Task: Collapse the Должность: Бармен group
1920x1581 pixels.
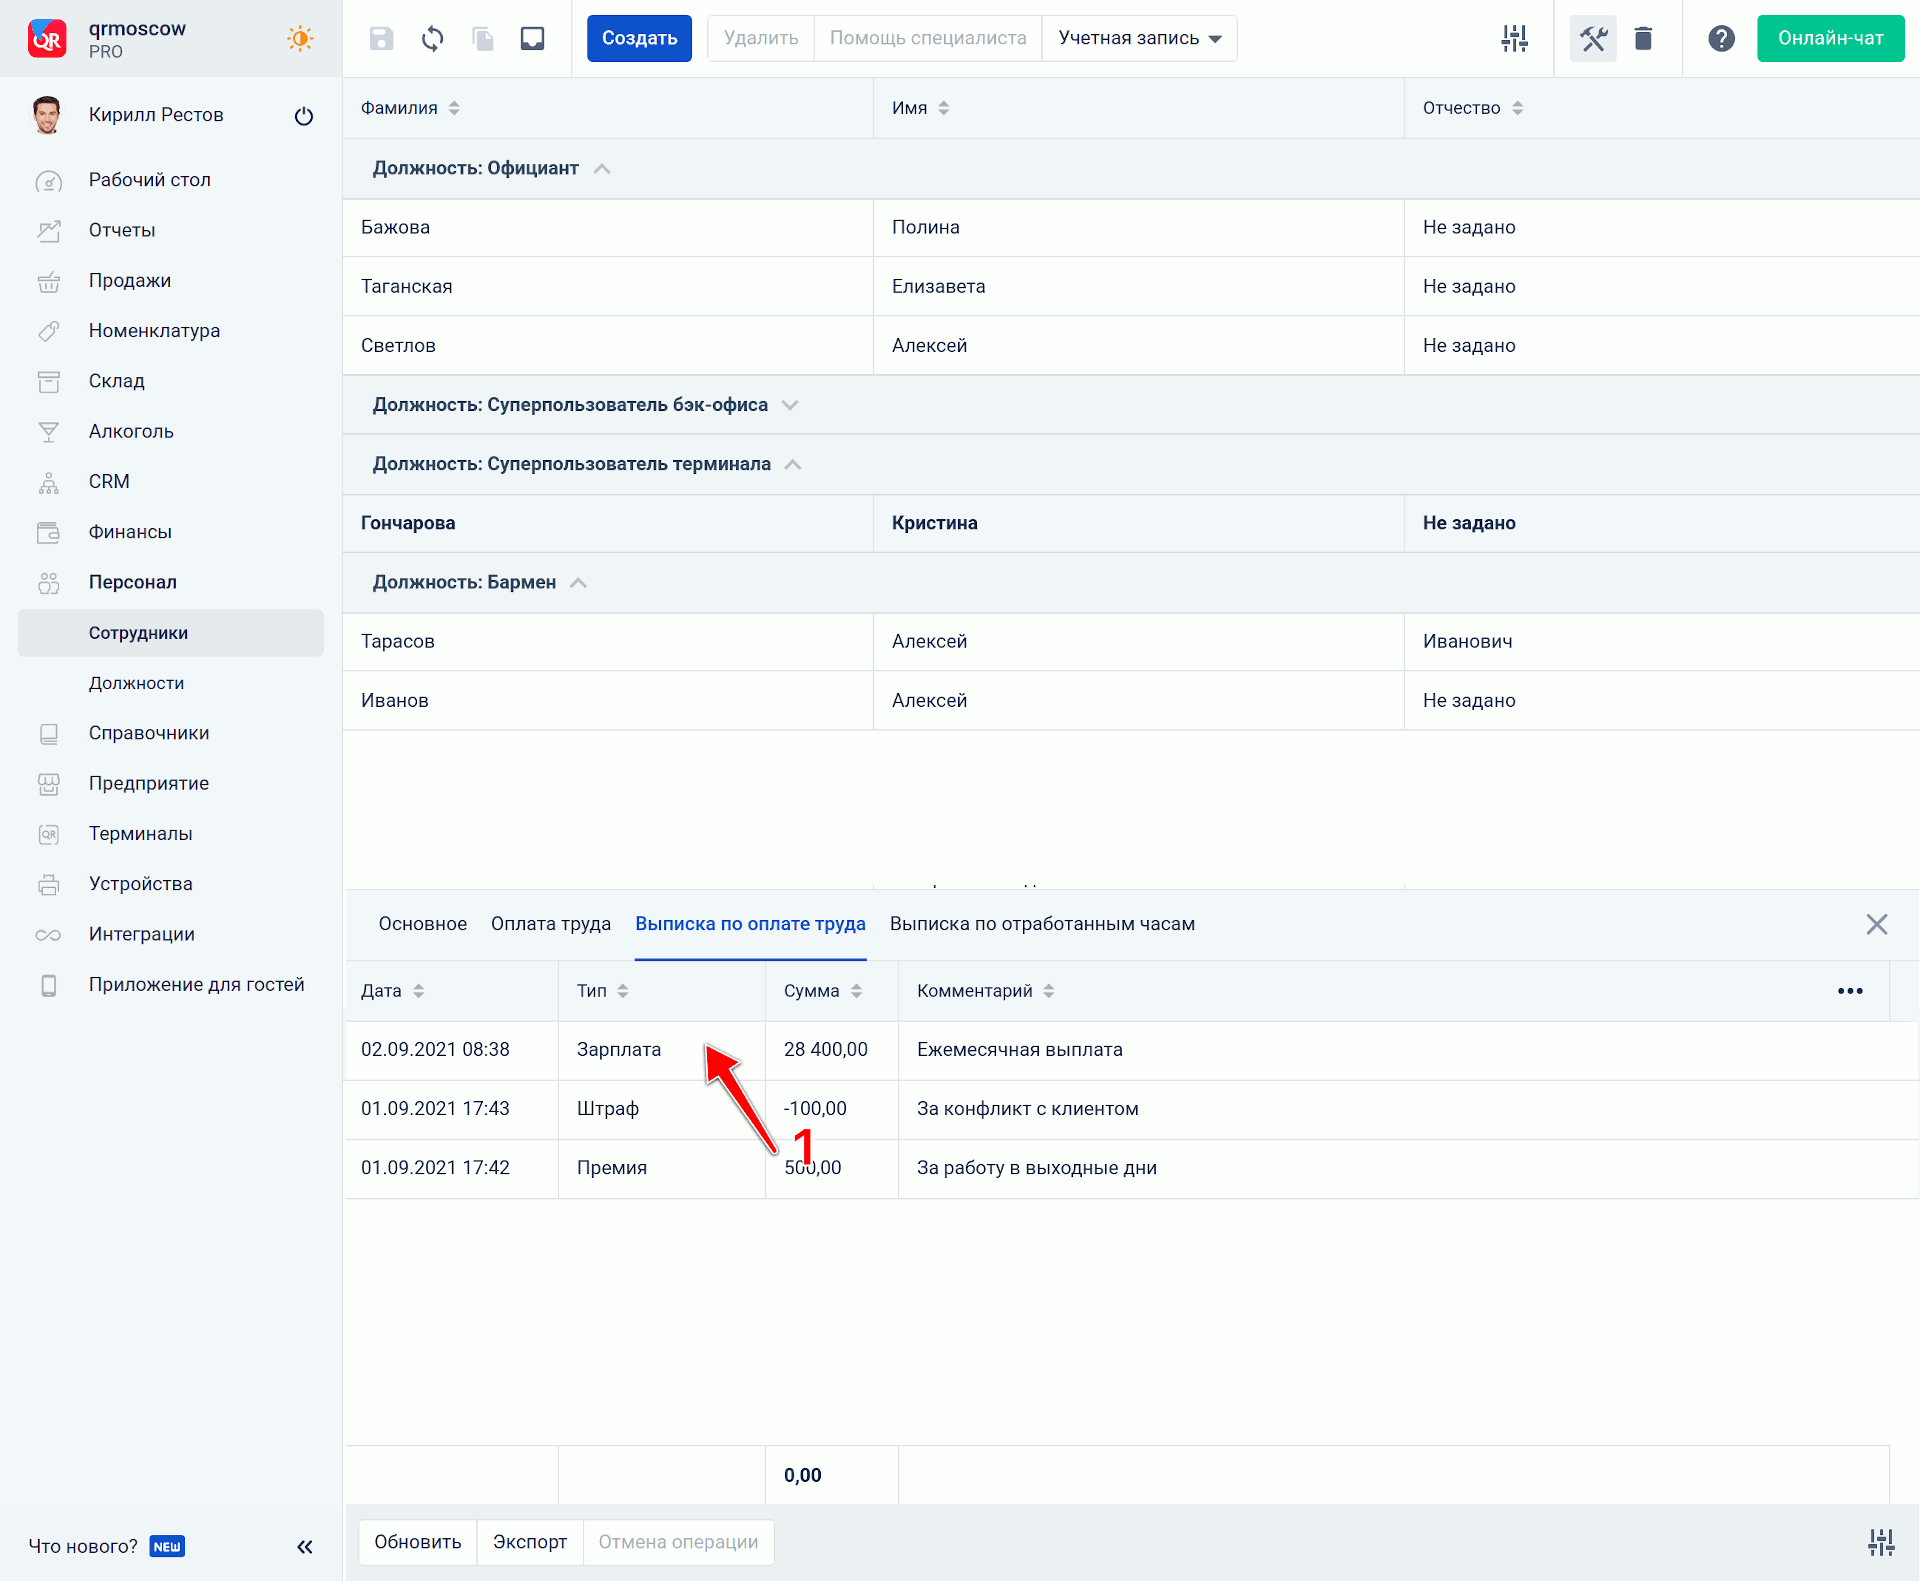Action: 578,582
